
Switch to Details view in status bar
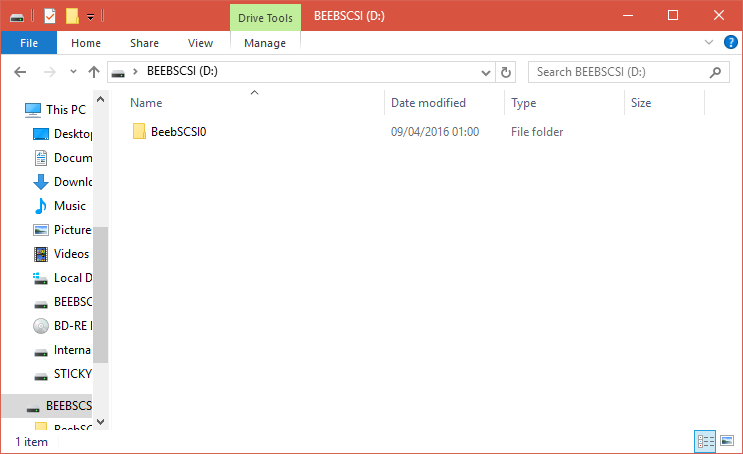705,442
